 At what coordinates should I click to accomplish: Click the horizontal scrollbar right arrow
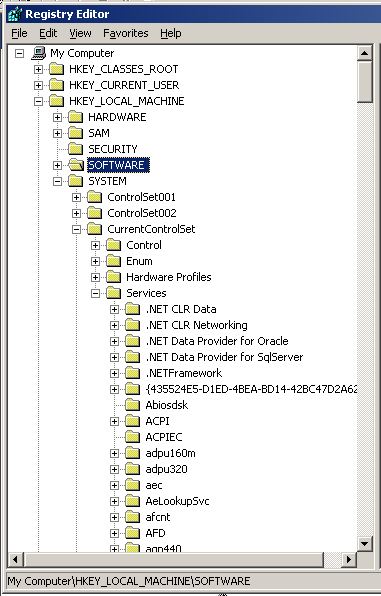click(x=349, y=559)
